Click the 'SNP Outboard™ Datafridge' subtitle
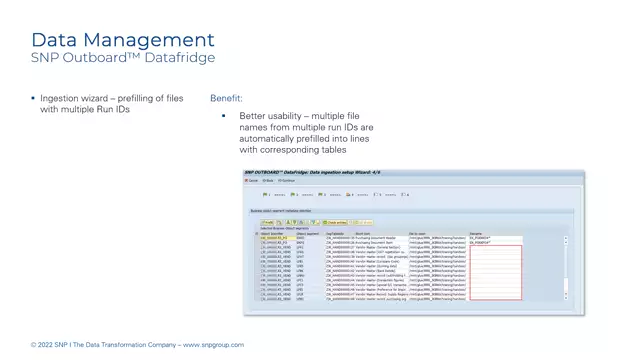The width and height of the screenshot is (640, 360). pyautogui.click(x=123, y=58)
